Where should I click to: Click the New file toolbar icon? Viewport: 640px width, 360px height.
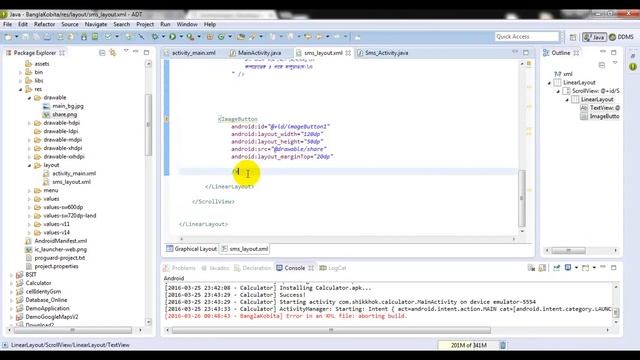coord(8,37)
